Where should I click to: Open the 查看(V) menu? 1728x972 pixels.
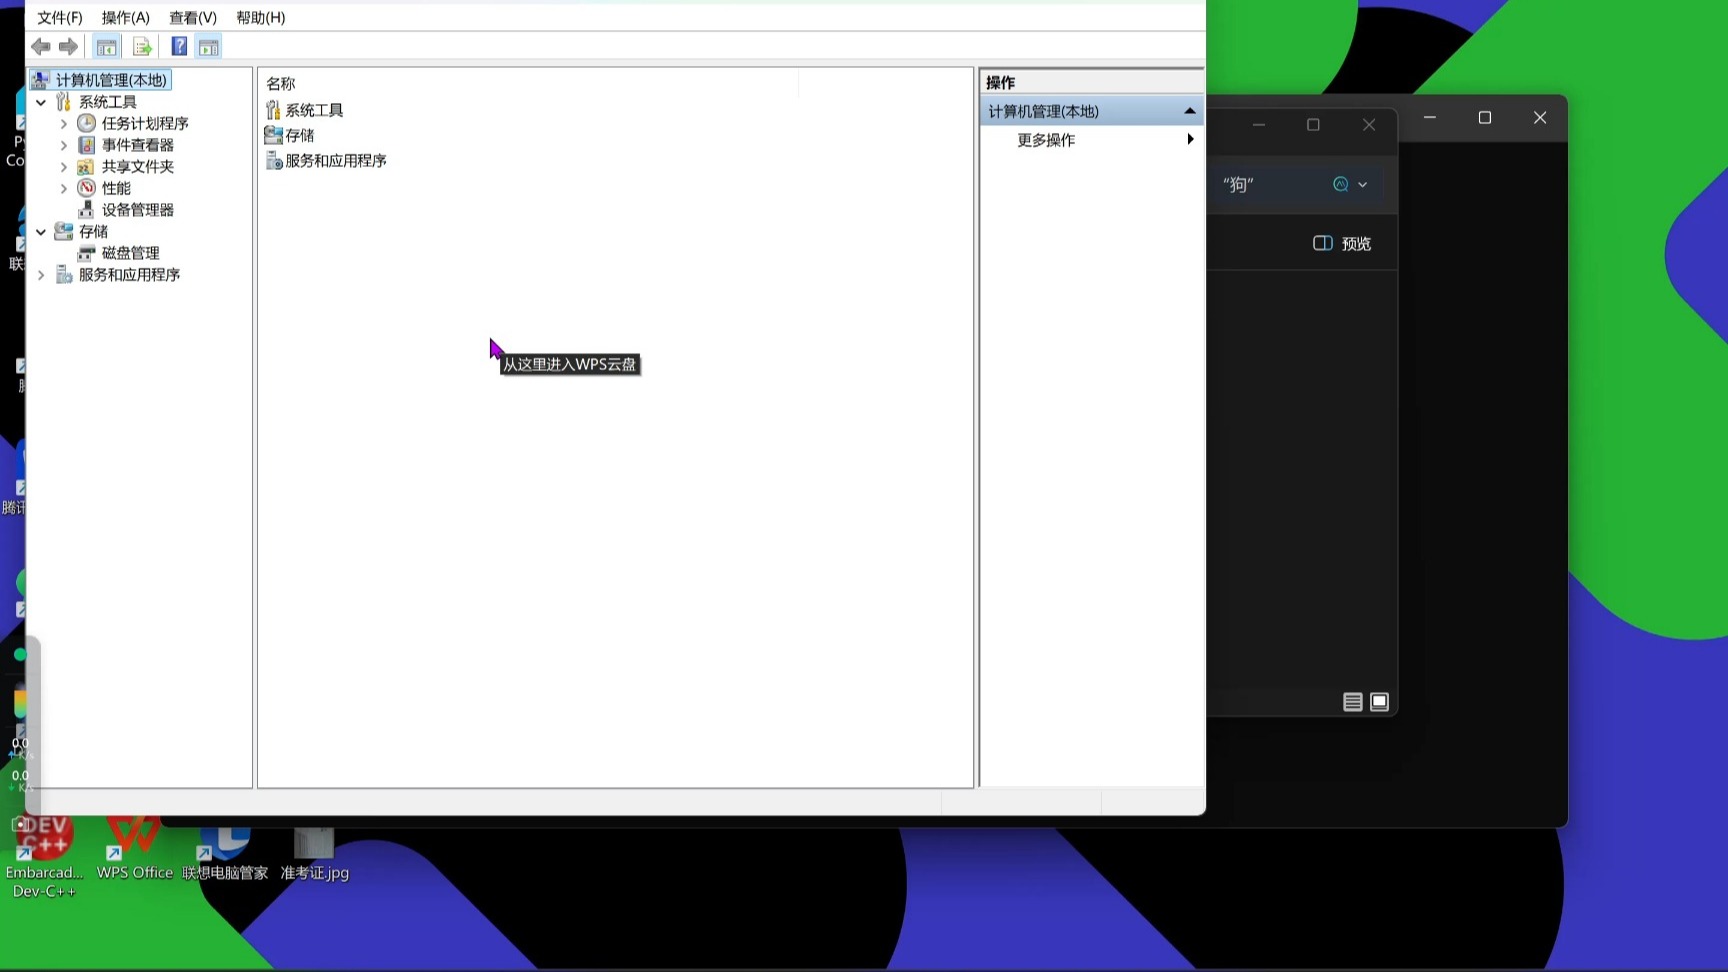pyautogui.click(x=193, y=17)
